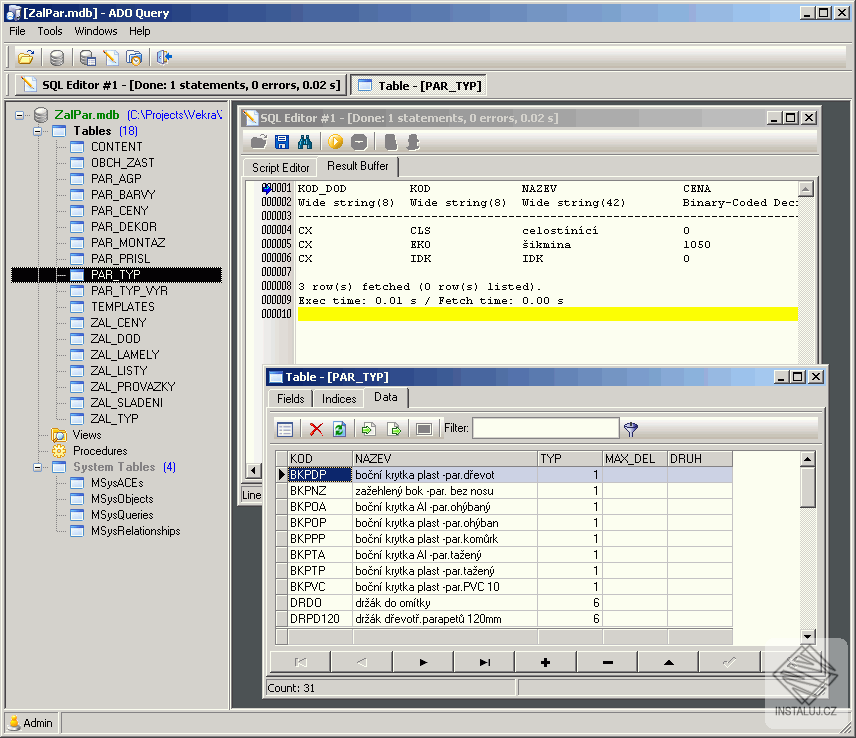Execute the query with the yellow play icon
This screenshot has height=738, width=856.
[337, 143]
